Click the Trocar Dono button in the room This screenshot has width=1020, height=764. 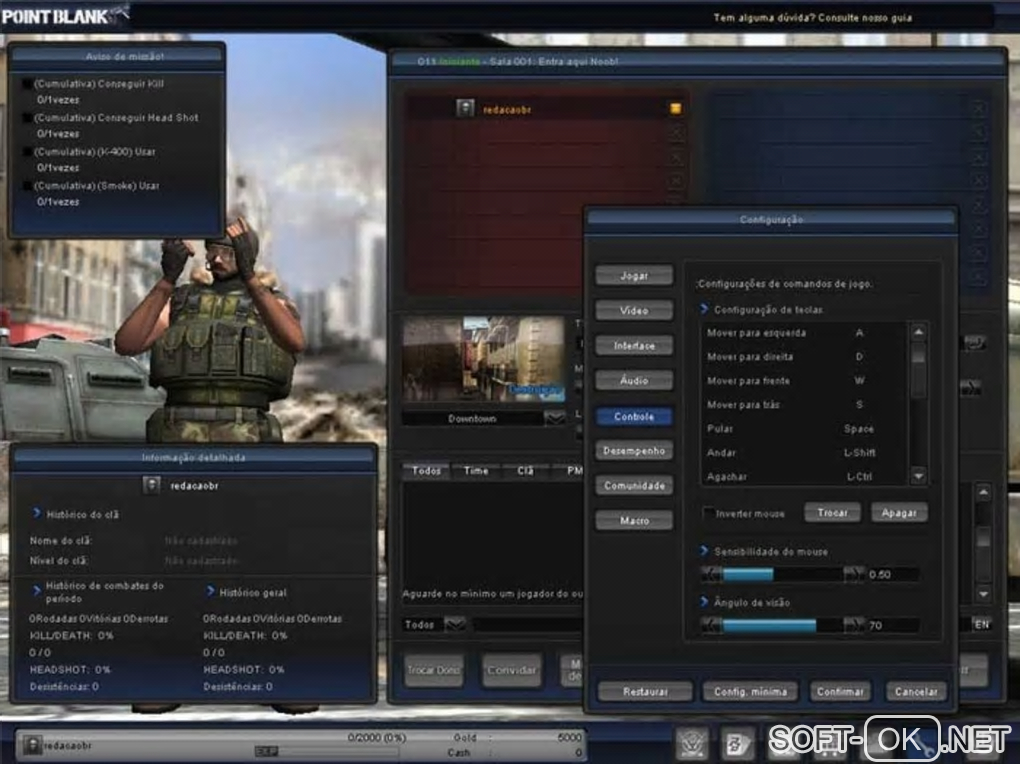(433, 670)
